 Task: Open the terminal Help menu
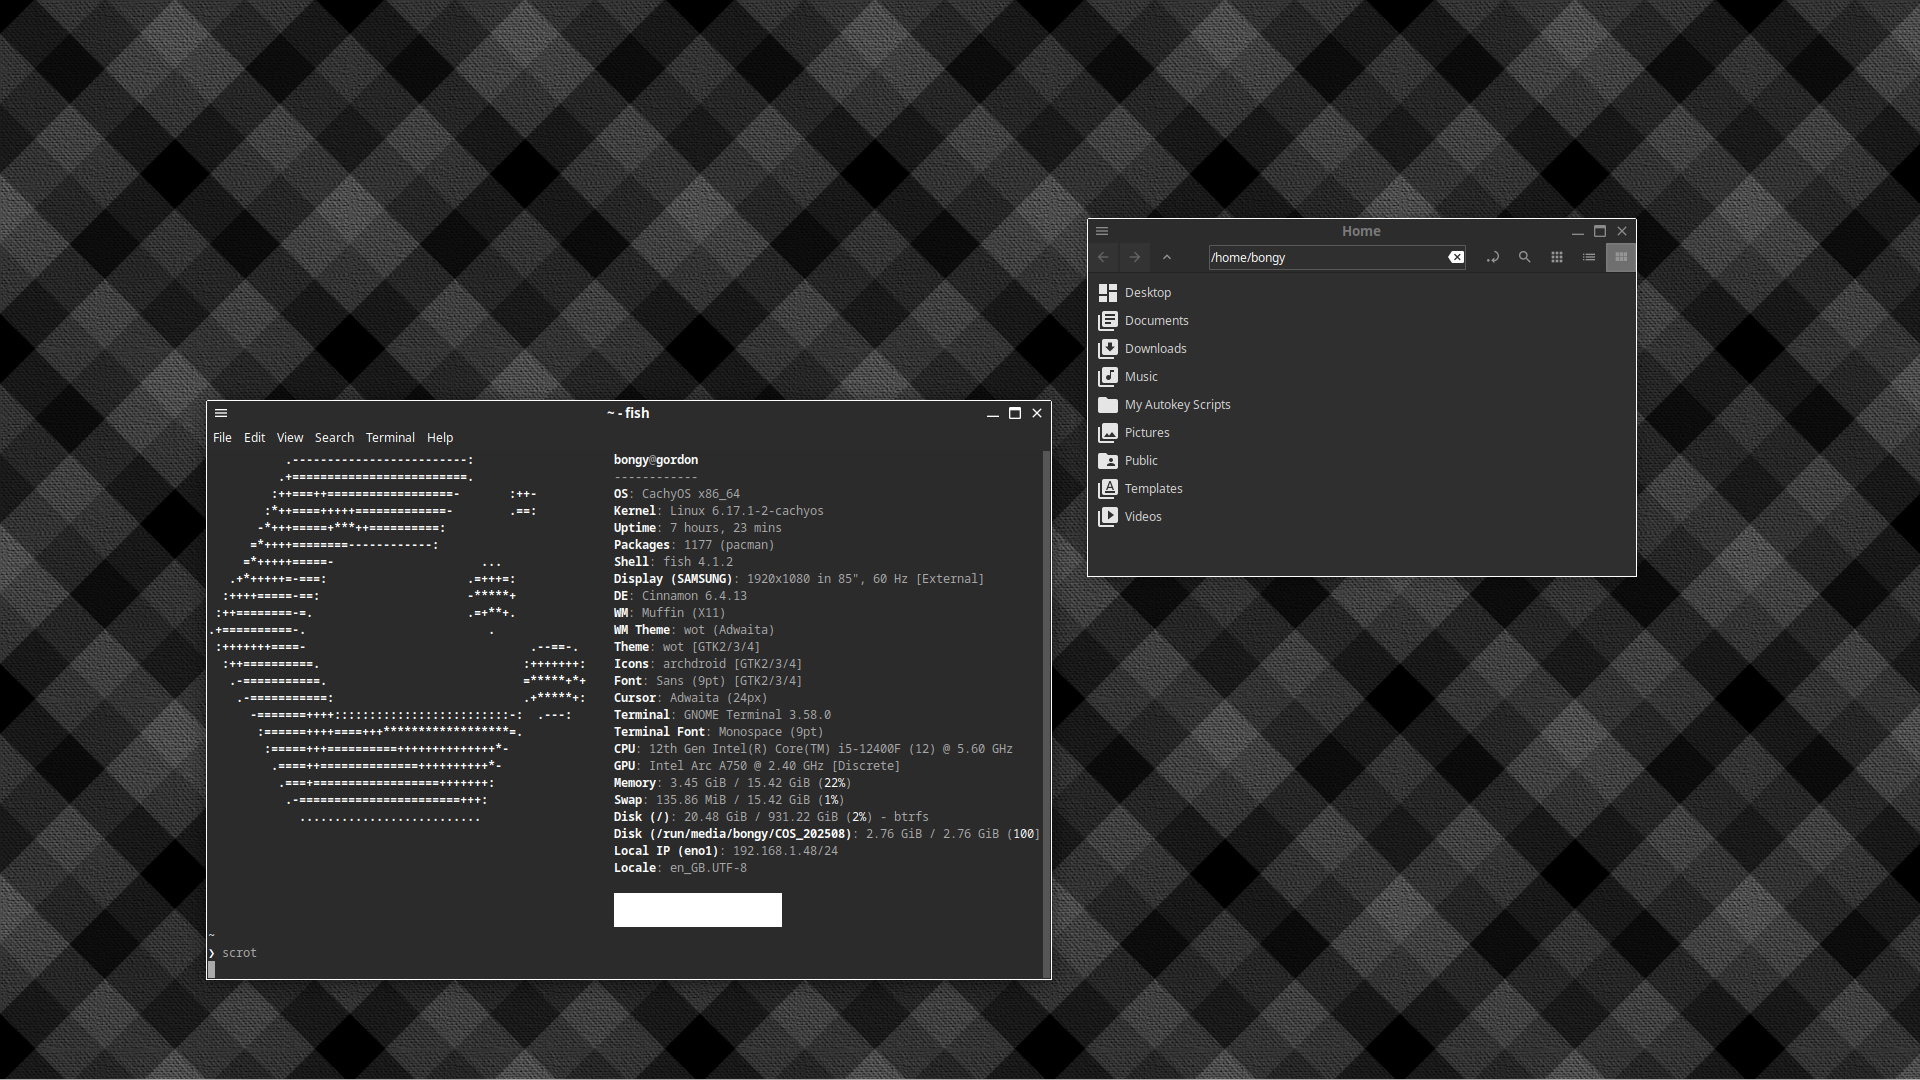click(440, 438)
